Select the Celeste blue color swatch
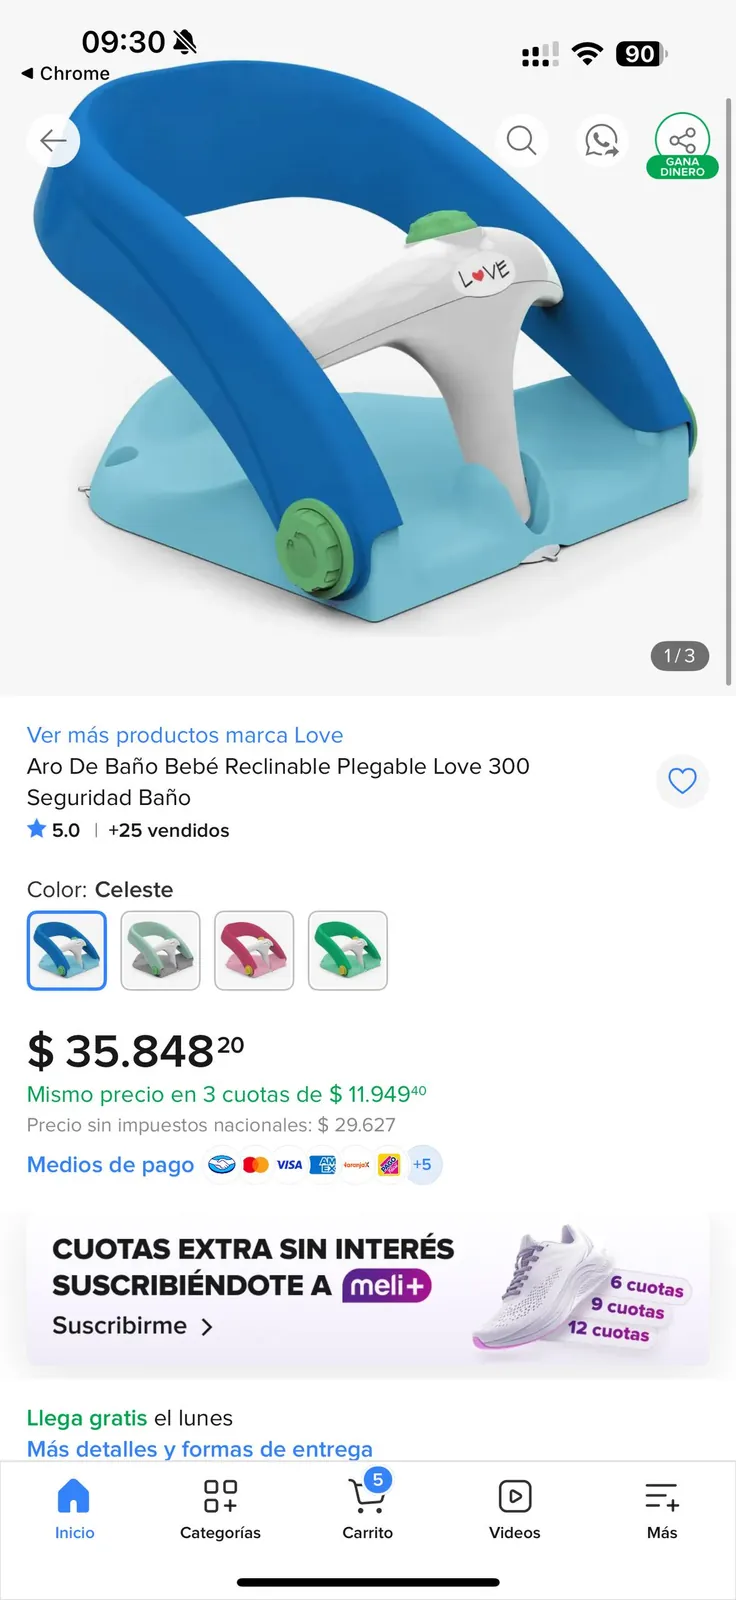The width and height of the screenshot is (736, 1600). click(67, 950)
